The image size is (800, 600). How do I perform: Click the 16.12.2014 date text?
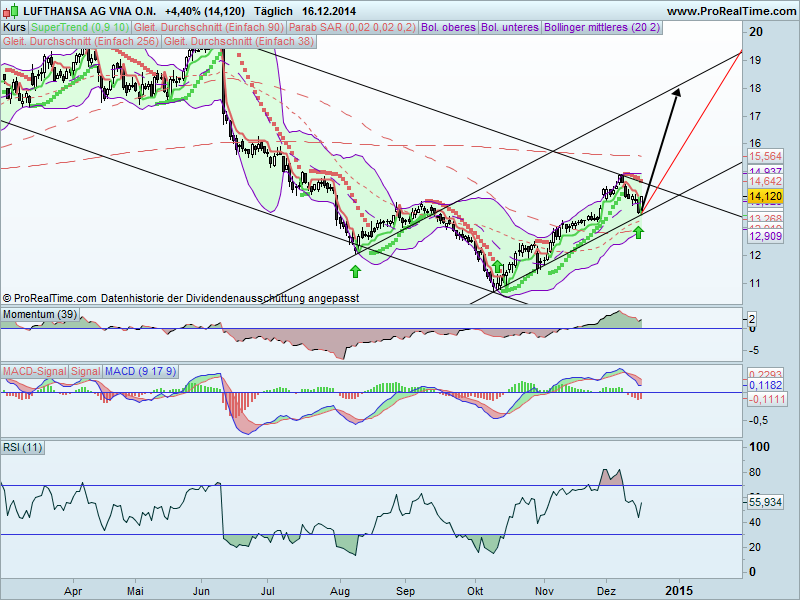click(329, 11)
